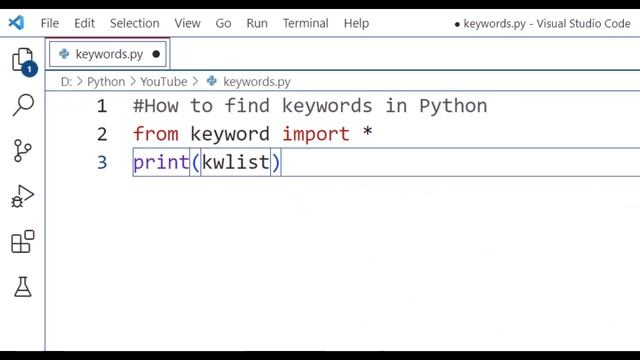Click the 'from' keyword on line 2
640x360 pixels.
pos(156,134)
